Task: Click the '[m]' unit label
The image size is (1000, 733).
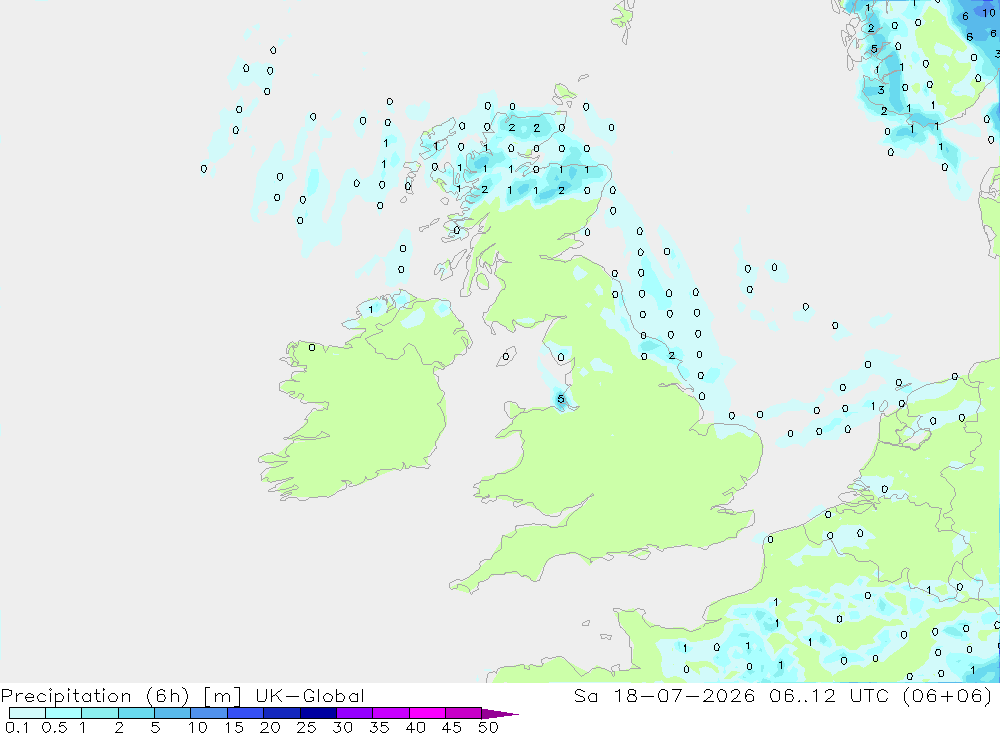Action: (x=223, y=696)
